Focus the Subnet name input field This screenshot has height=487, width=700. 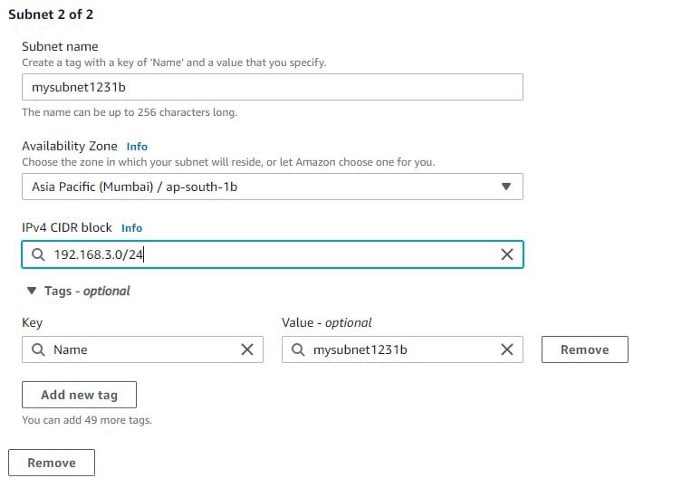pyautogui.click(x=272, y=87)
